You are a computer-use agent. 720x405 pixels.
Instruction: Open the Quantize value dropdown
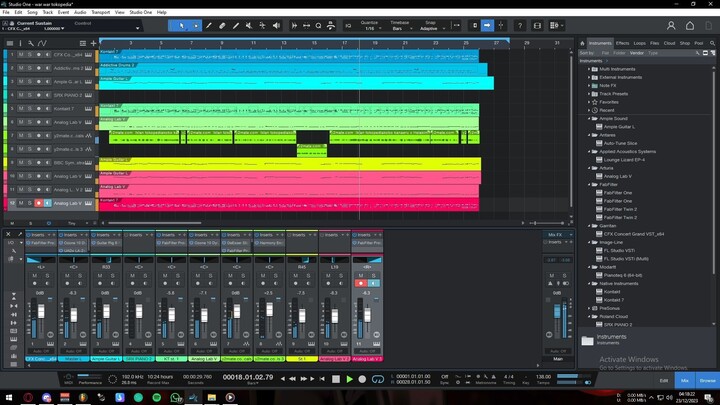[371, 28]
